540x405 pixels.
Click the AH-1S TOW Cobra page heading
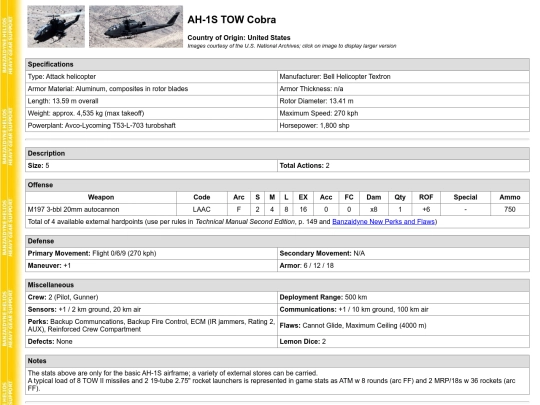232,20
